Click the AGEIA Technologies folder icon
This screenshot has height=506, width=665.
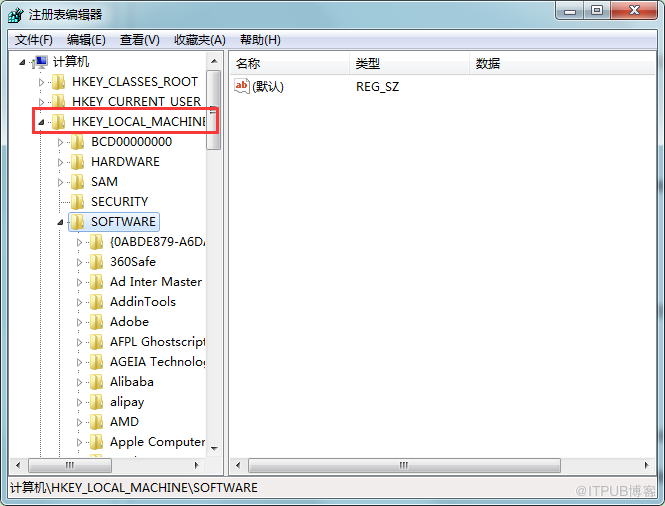click(96, 362)
